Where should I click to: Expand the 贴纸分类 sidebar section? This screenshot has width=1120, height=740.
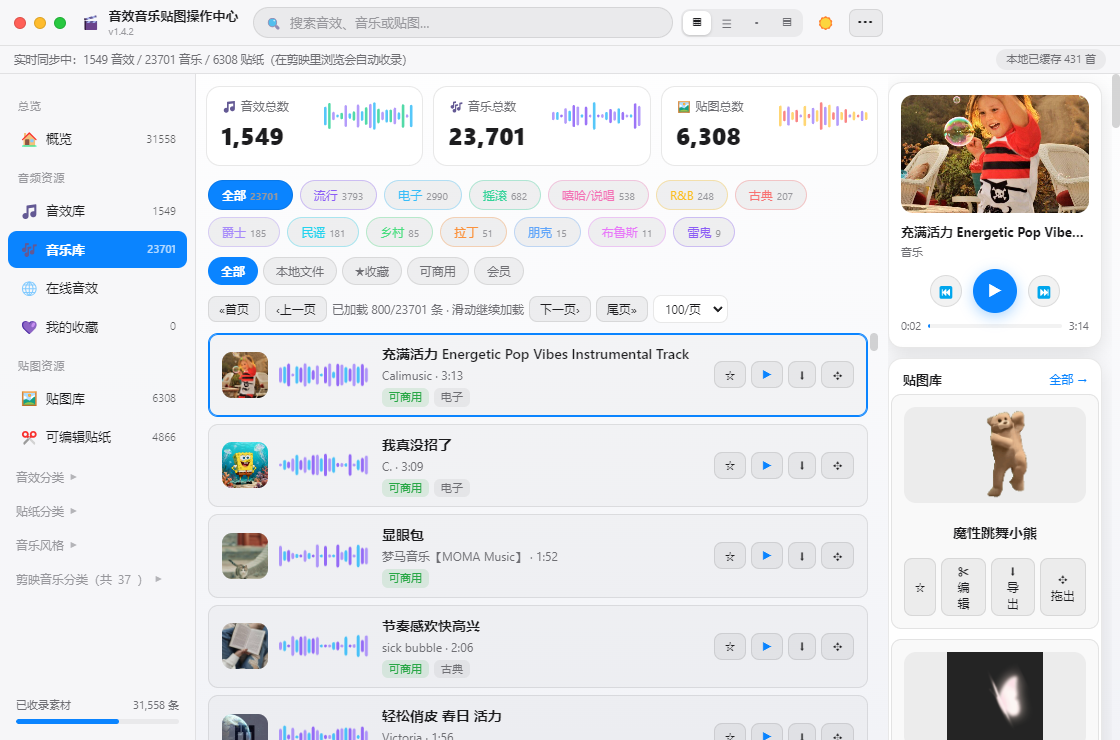tap(46, 511)
